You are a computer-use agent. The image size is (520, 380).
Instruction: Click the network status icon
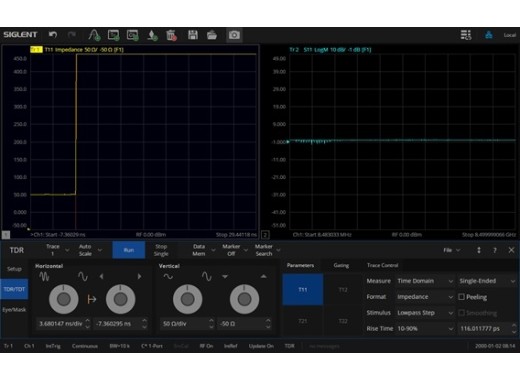[489, 35]
